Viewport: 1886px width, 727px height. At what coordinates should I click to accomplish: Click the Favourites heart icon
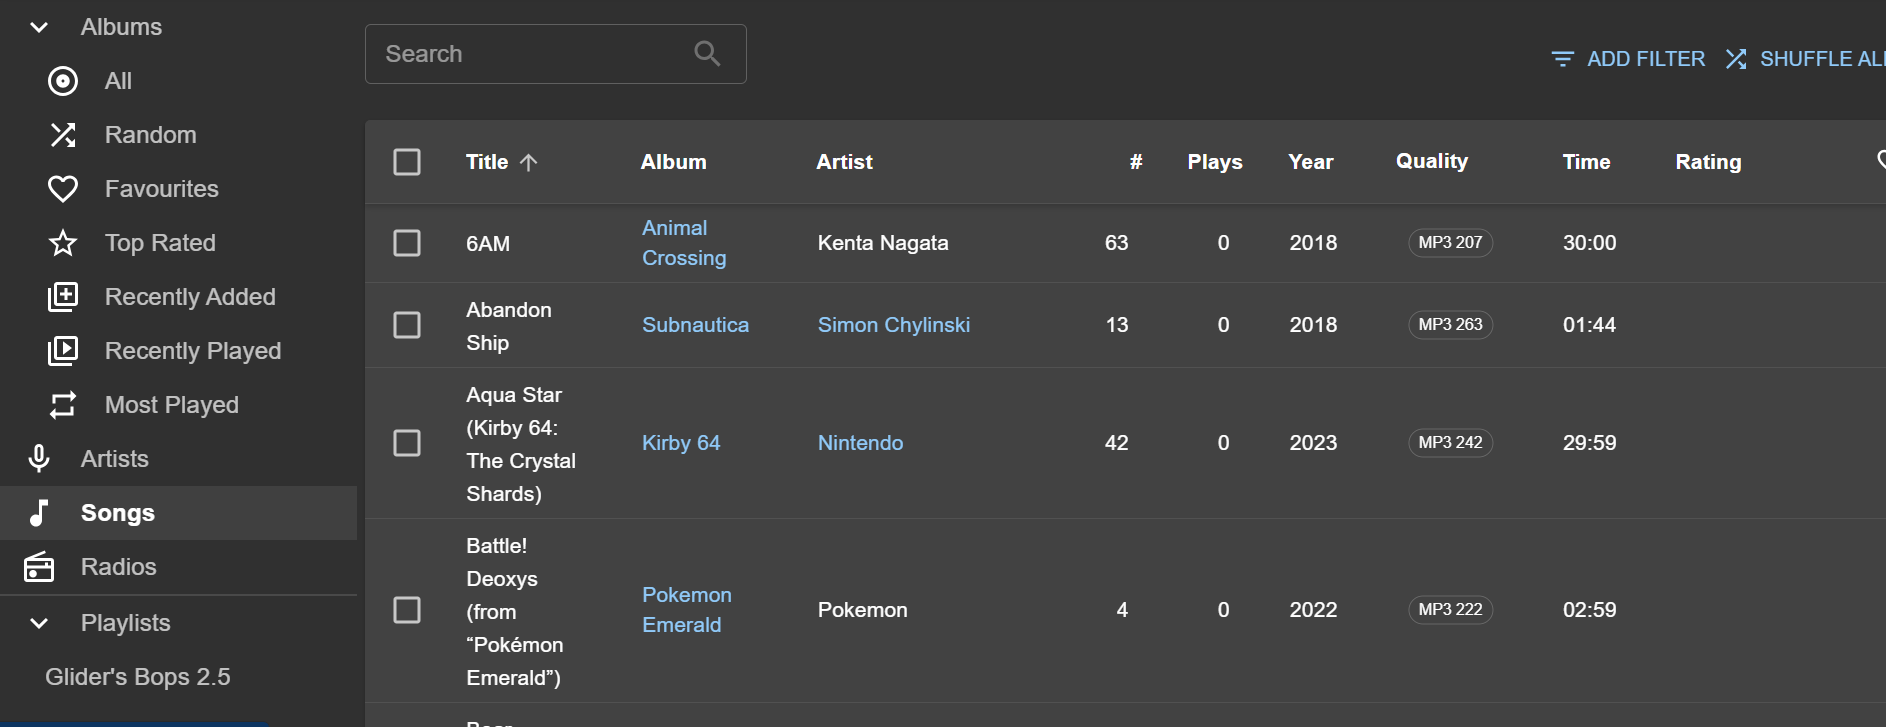[x=63, y=189]
